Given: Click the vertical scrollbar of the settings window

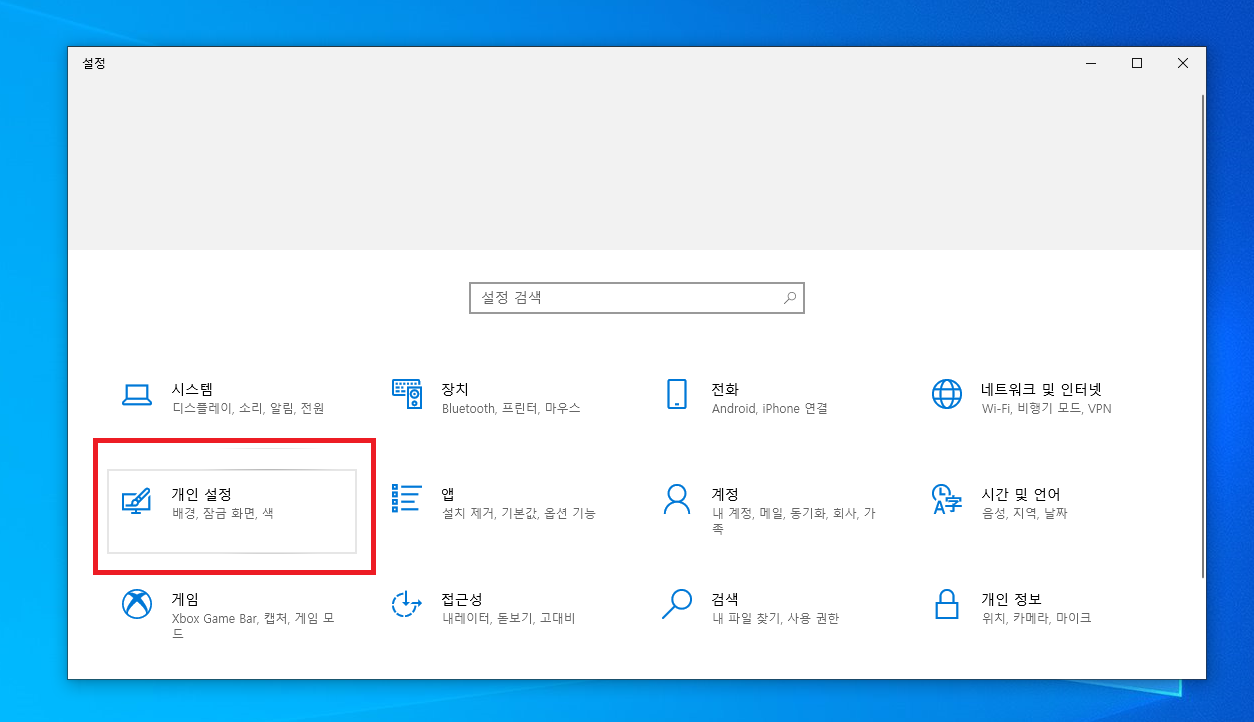Looking at the screenshot, I should click(1201, 336).
